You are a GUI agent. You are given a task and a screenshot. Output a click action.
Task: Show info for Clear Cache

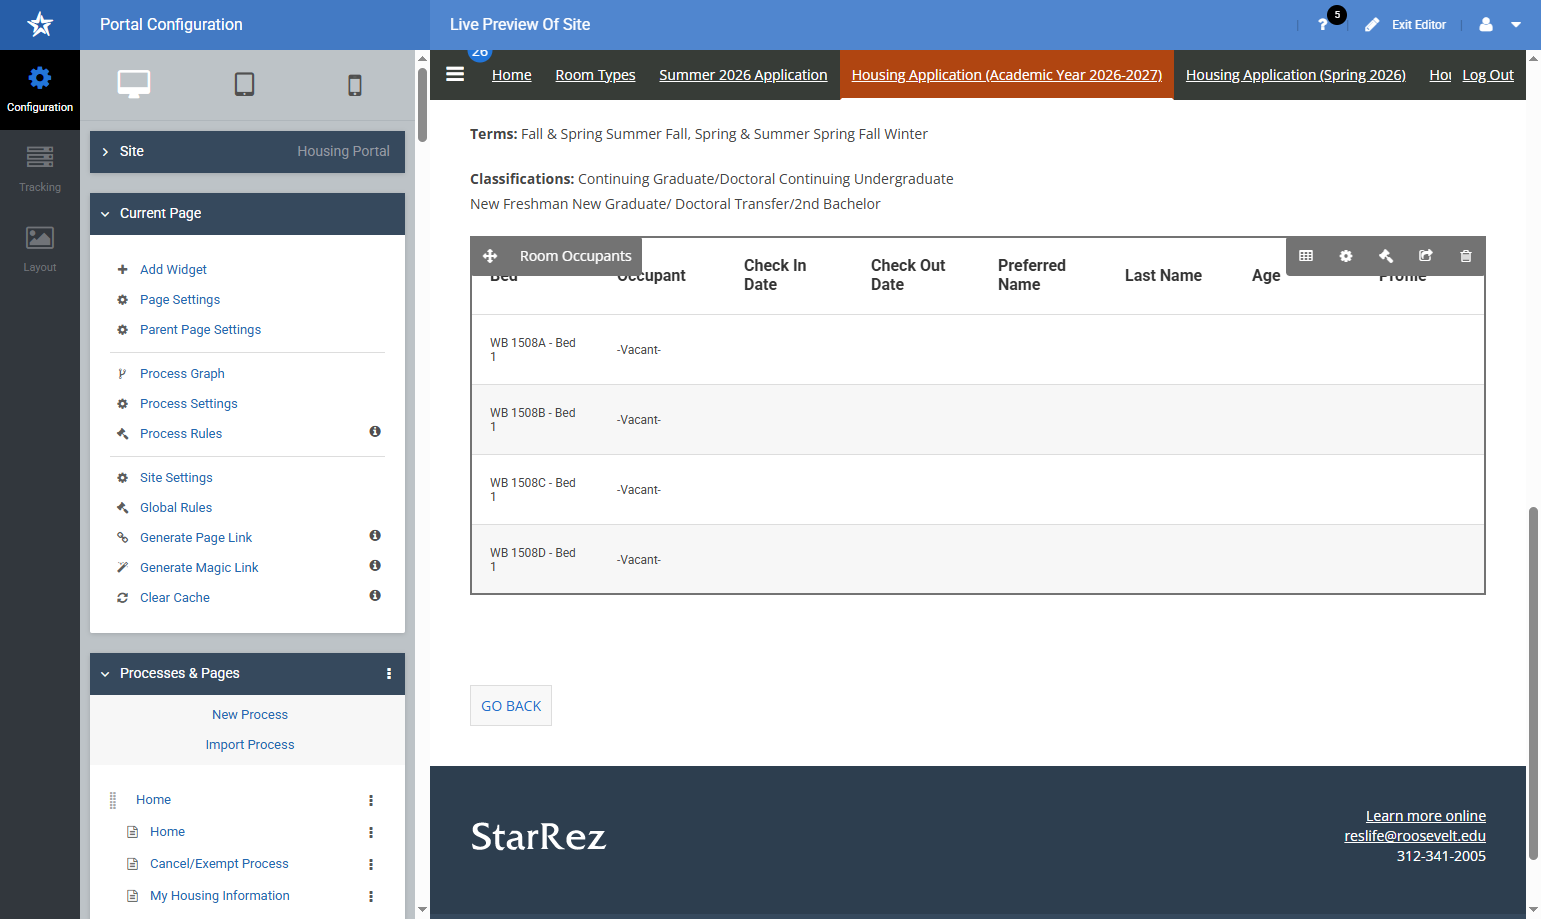pos(375,596)
